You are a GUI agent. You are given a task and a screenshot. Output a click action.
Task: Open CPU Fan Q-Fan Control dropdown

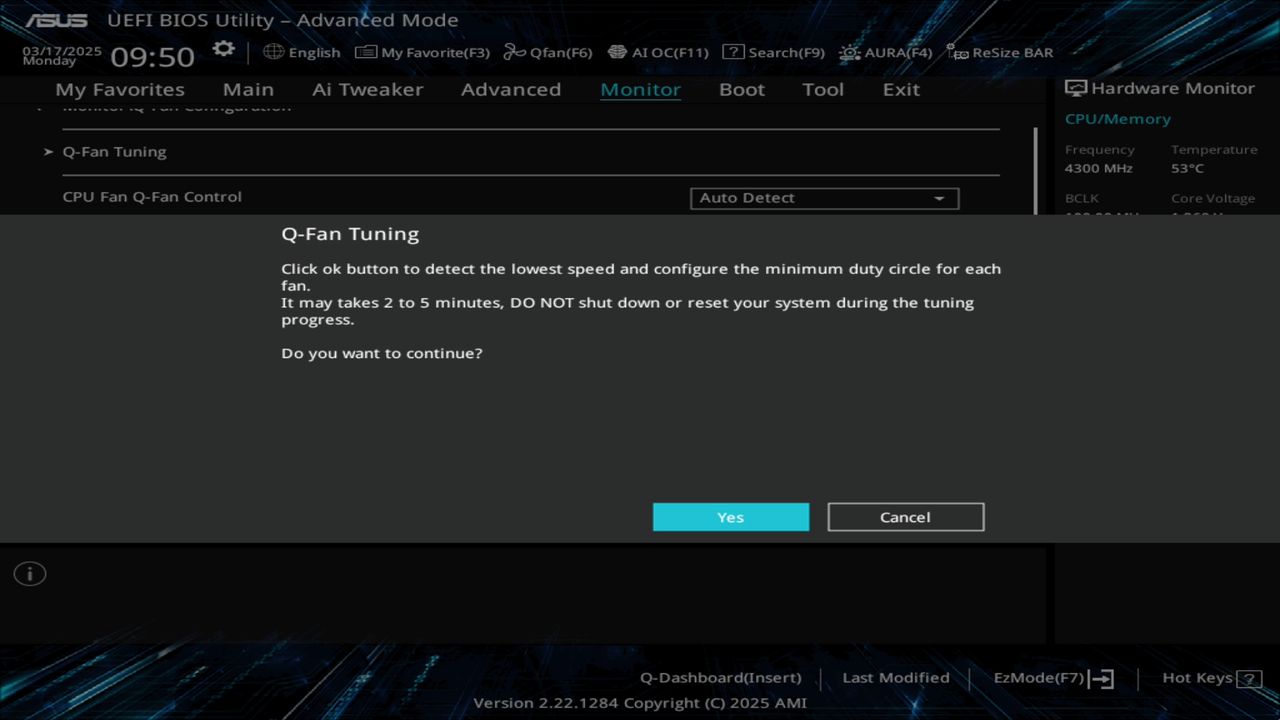[x=825, y=198]
